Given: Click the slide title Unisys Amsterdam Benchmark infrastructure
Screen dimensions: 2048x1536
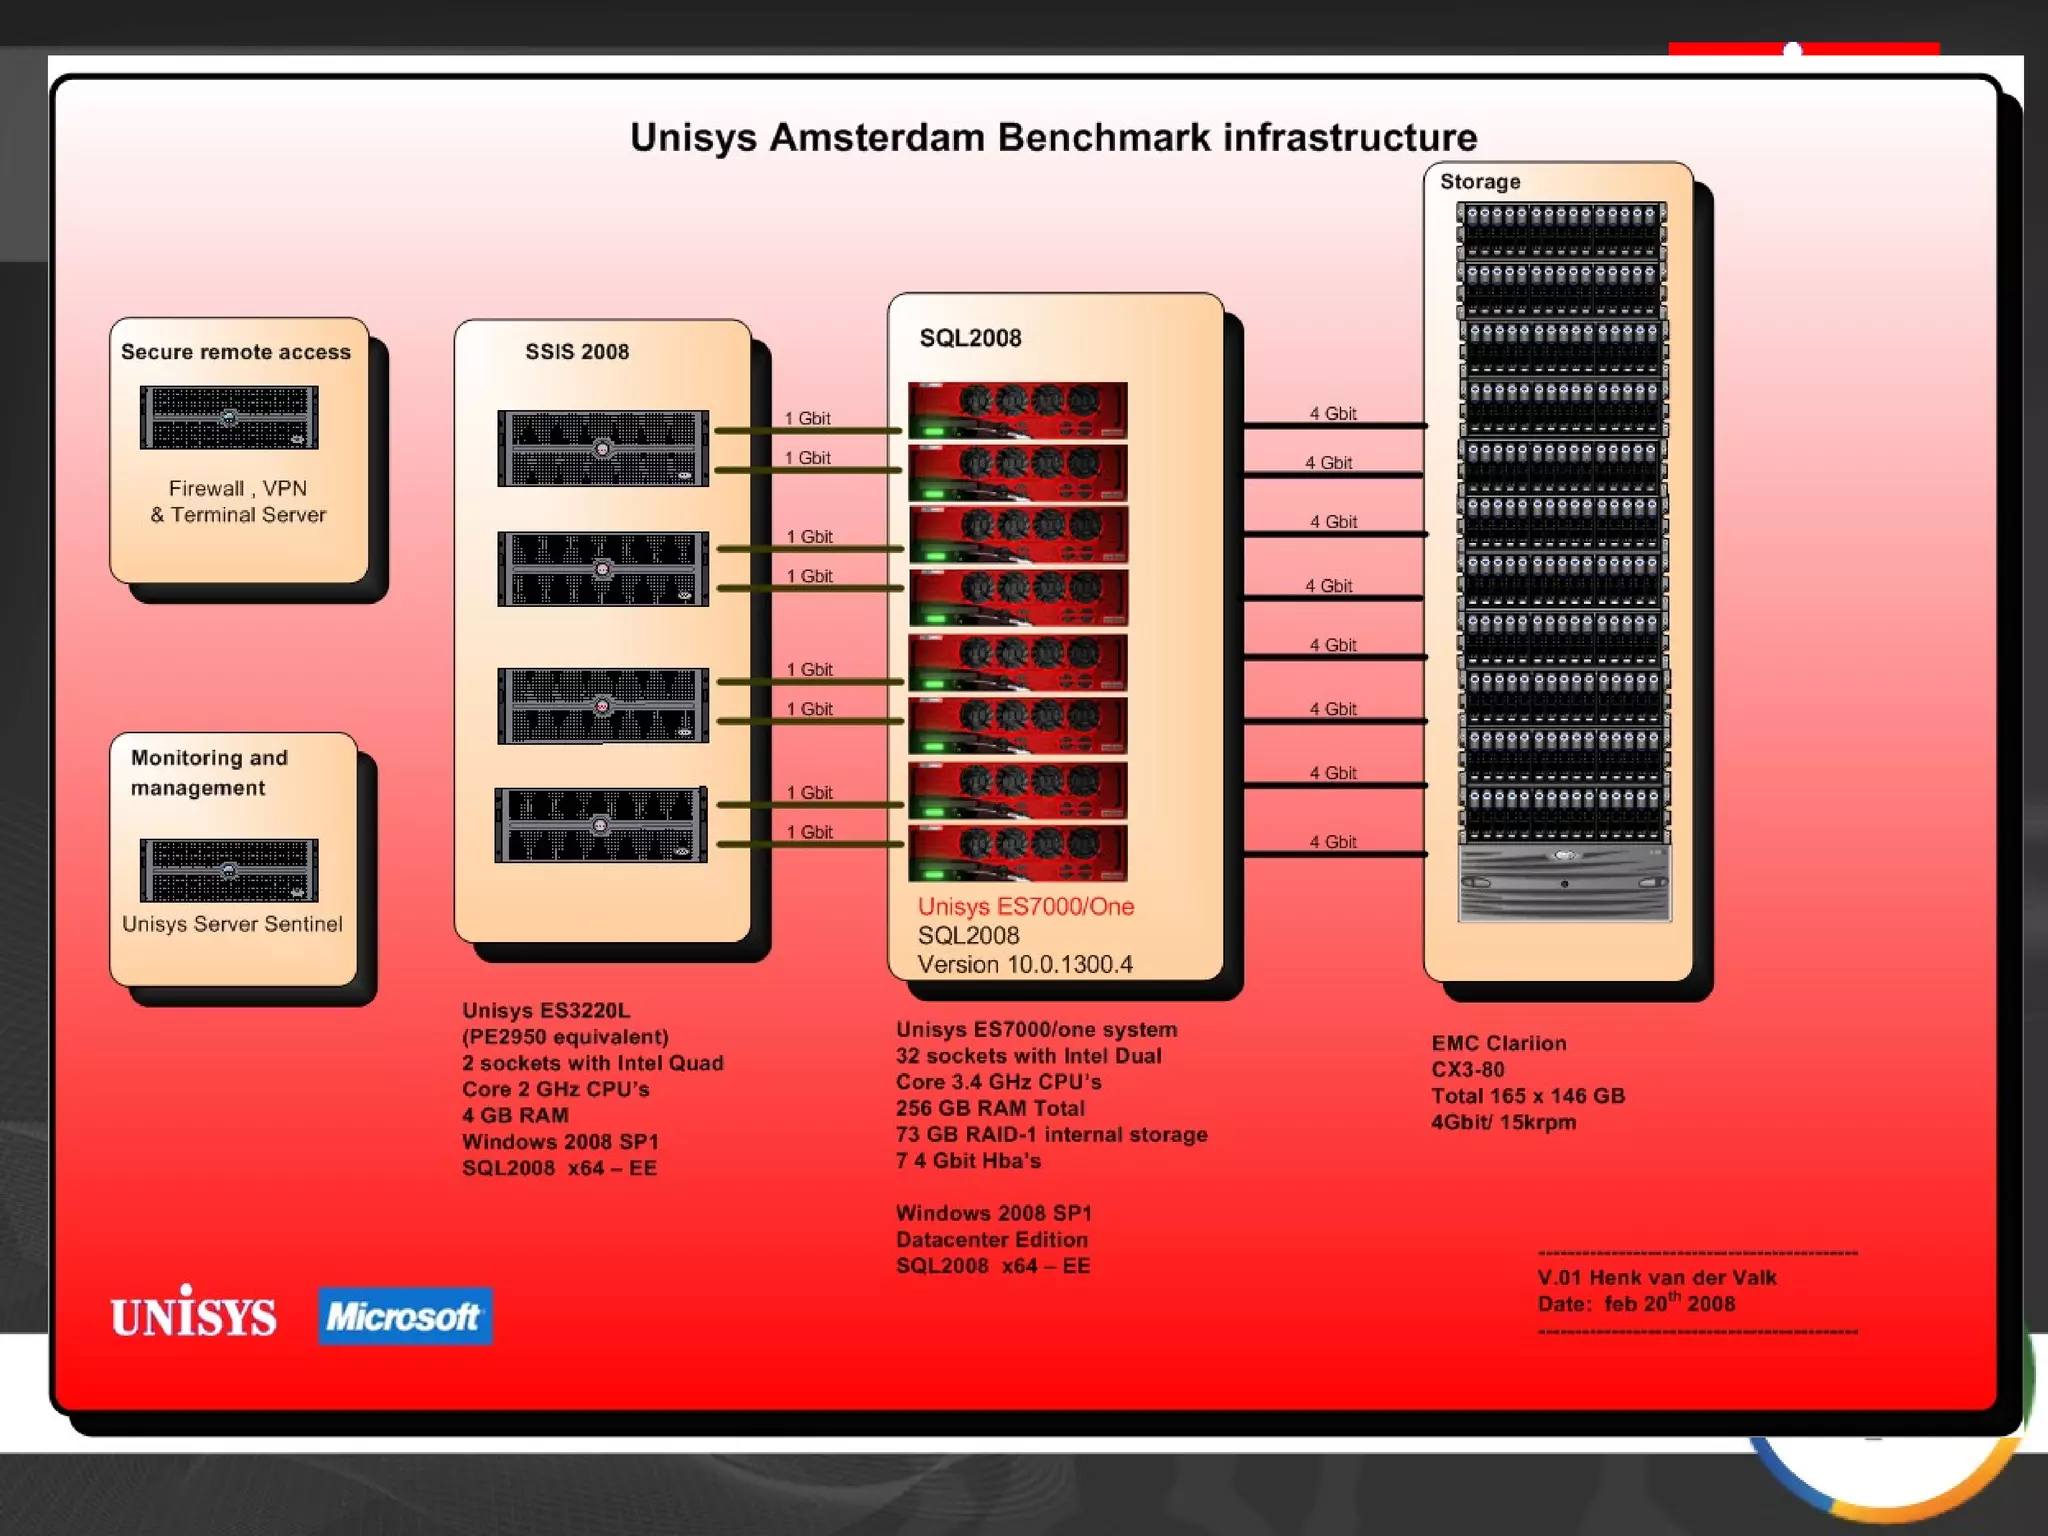Looking at the screenshot, I should [x=1052, y=137].
